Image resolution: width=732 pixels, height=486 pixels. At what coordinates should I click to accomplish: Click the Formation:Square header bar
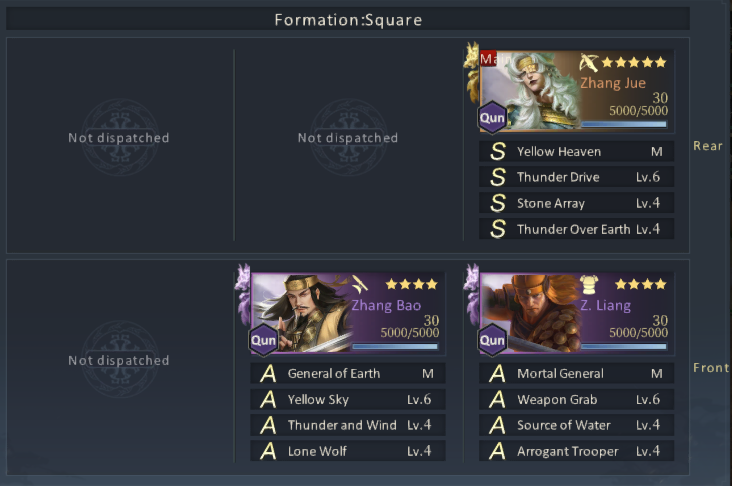point(348,20)
